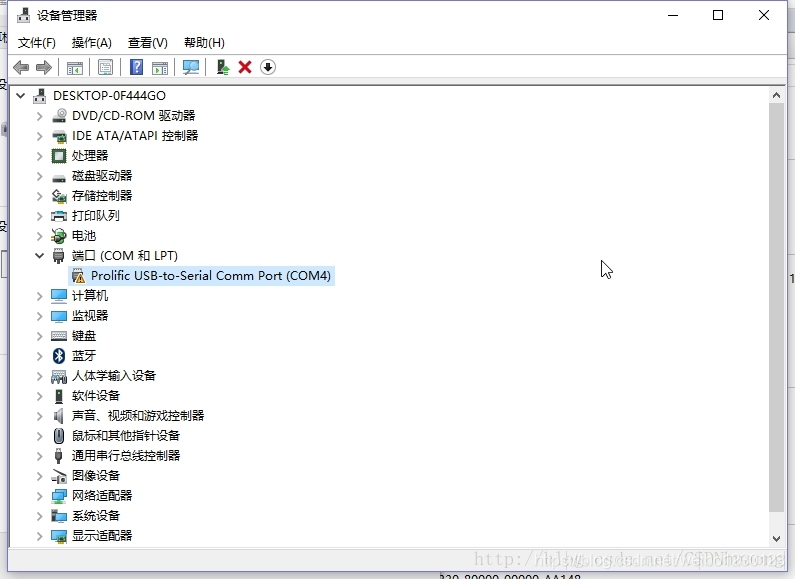Minimize the Device Manager window
Screen dimensions: 795x579
[x=673, y=15]
